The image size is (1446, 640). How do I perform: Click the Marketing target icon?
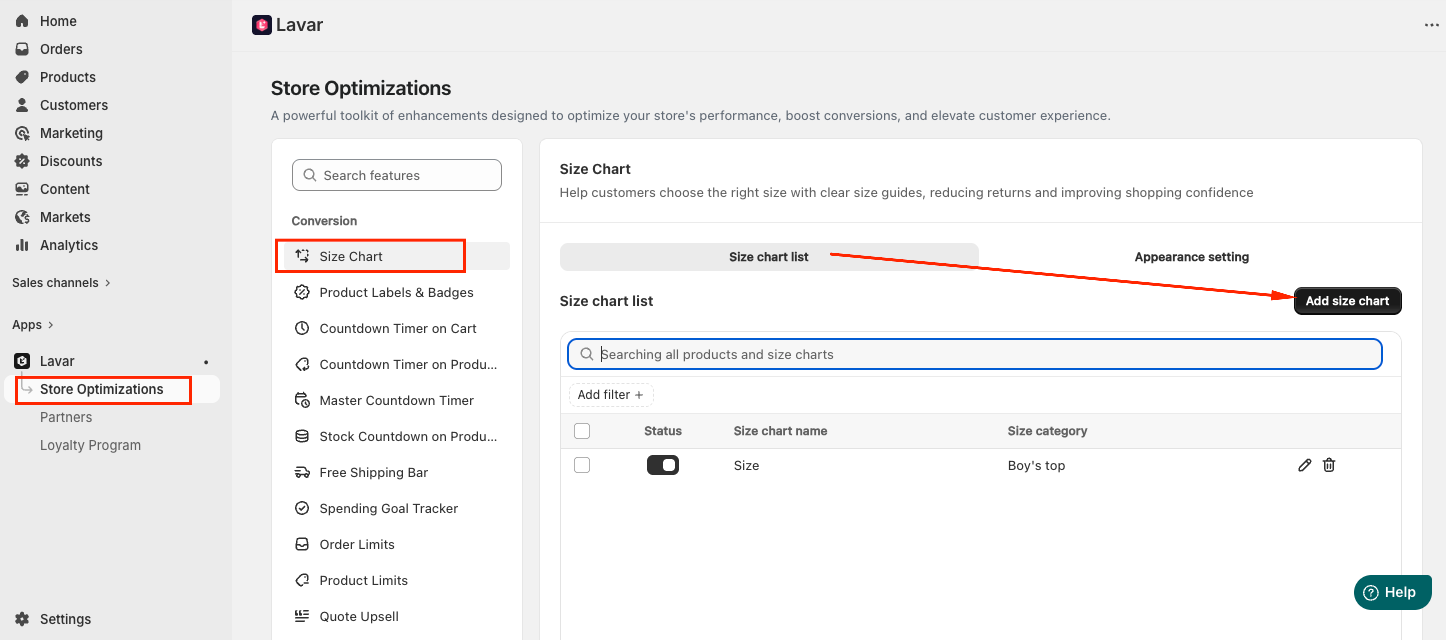pos(22,133)
